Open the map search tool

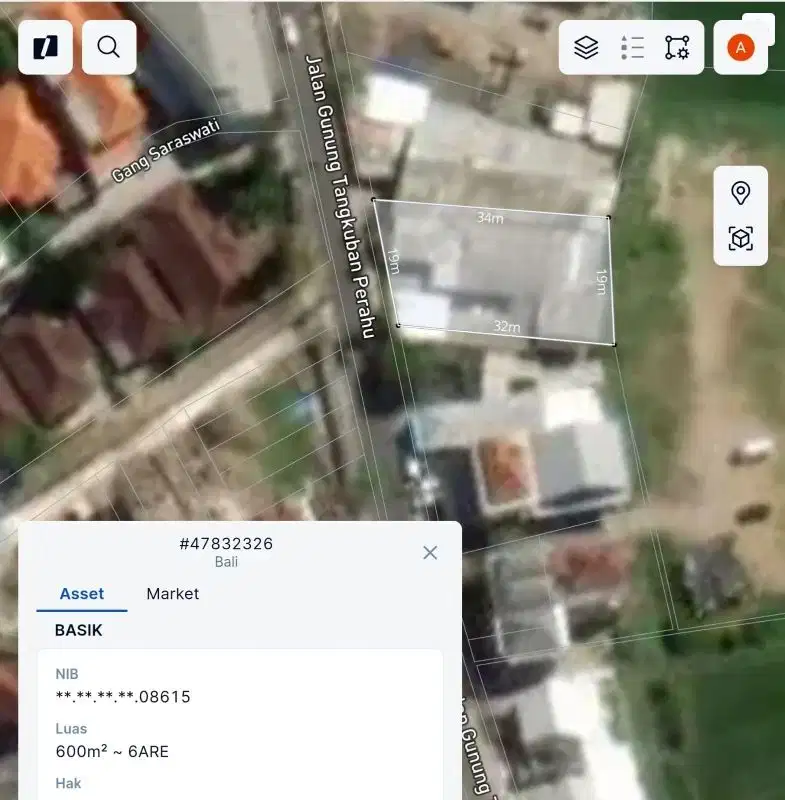pyautogui.click(x=109, y=47)
